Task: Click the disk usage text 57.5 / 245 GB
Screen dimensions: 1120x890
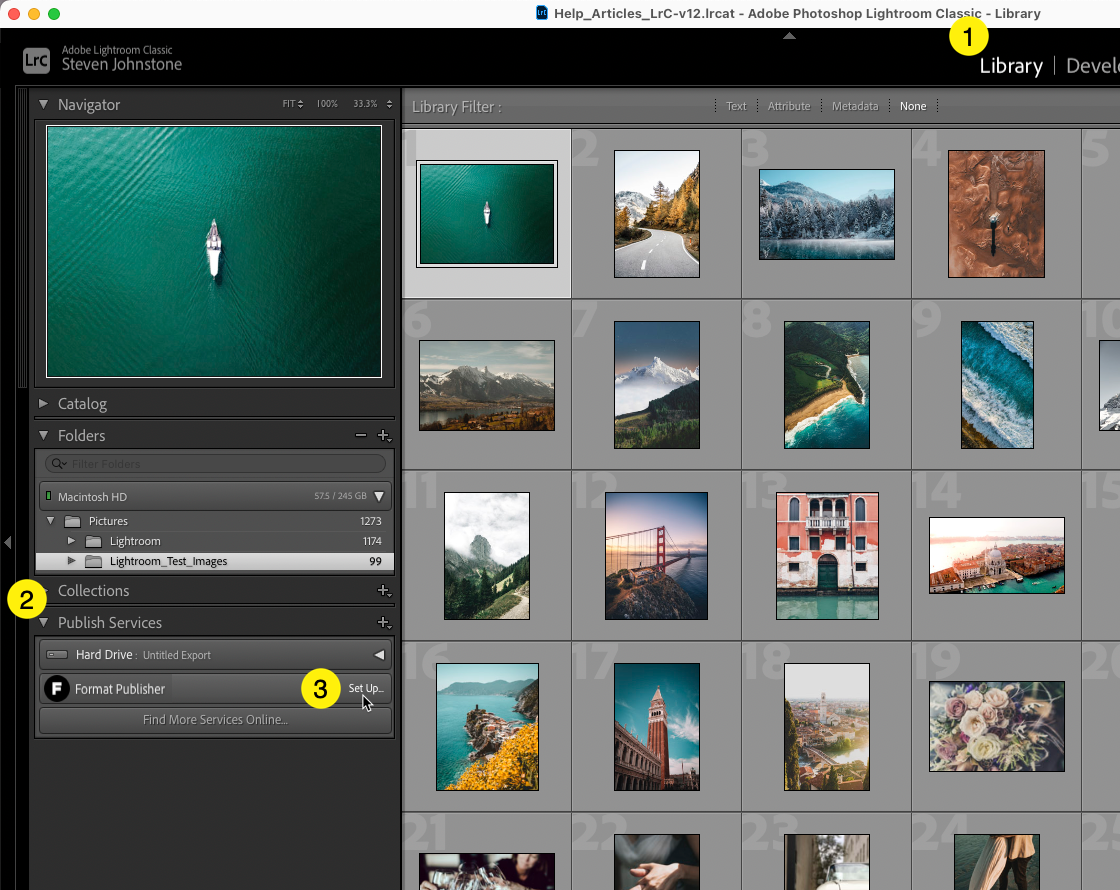Action: point(340,496)
